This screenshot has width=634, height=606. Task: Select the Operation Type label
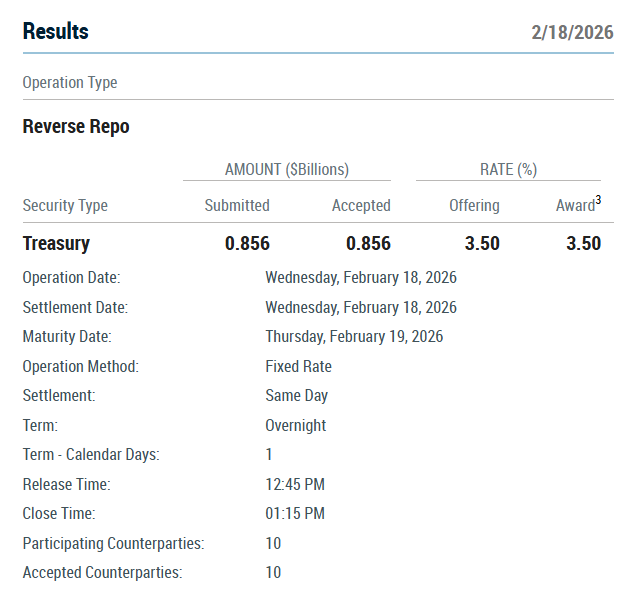point(70,82)
